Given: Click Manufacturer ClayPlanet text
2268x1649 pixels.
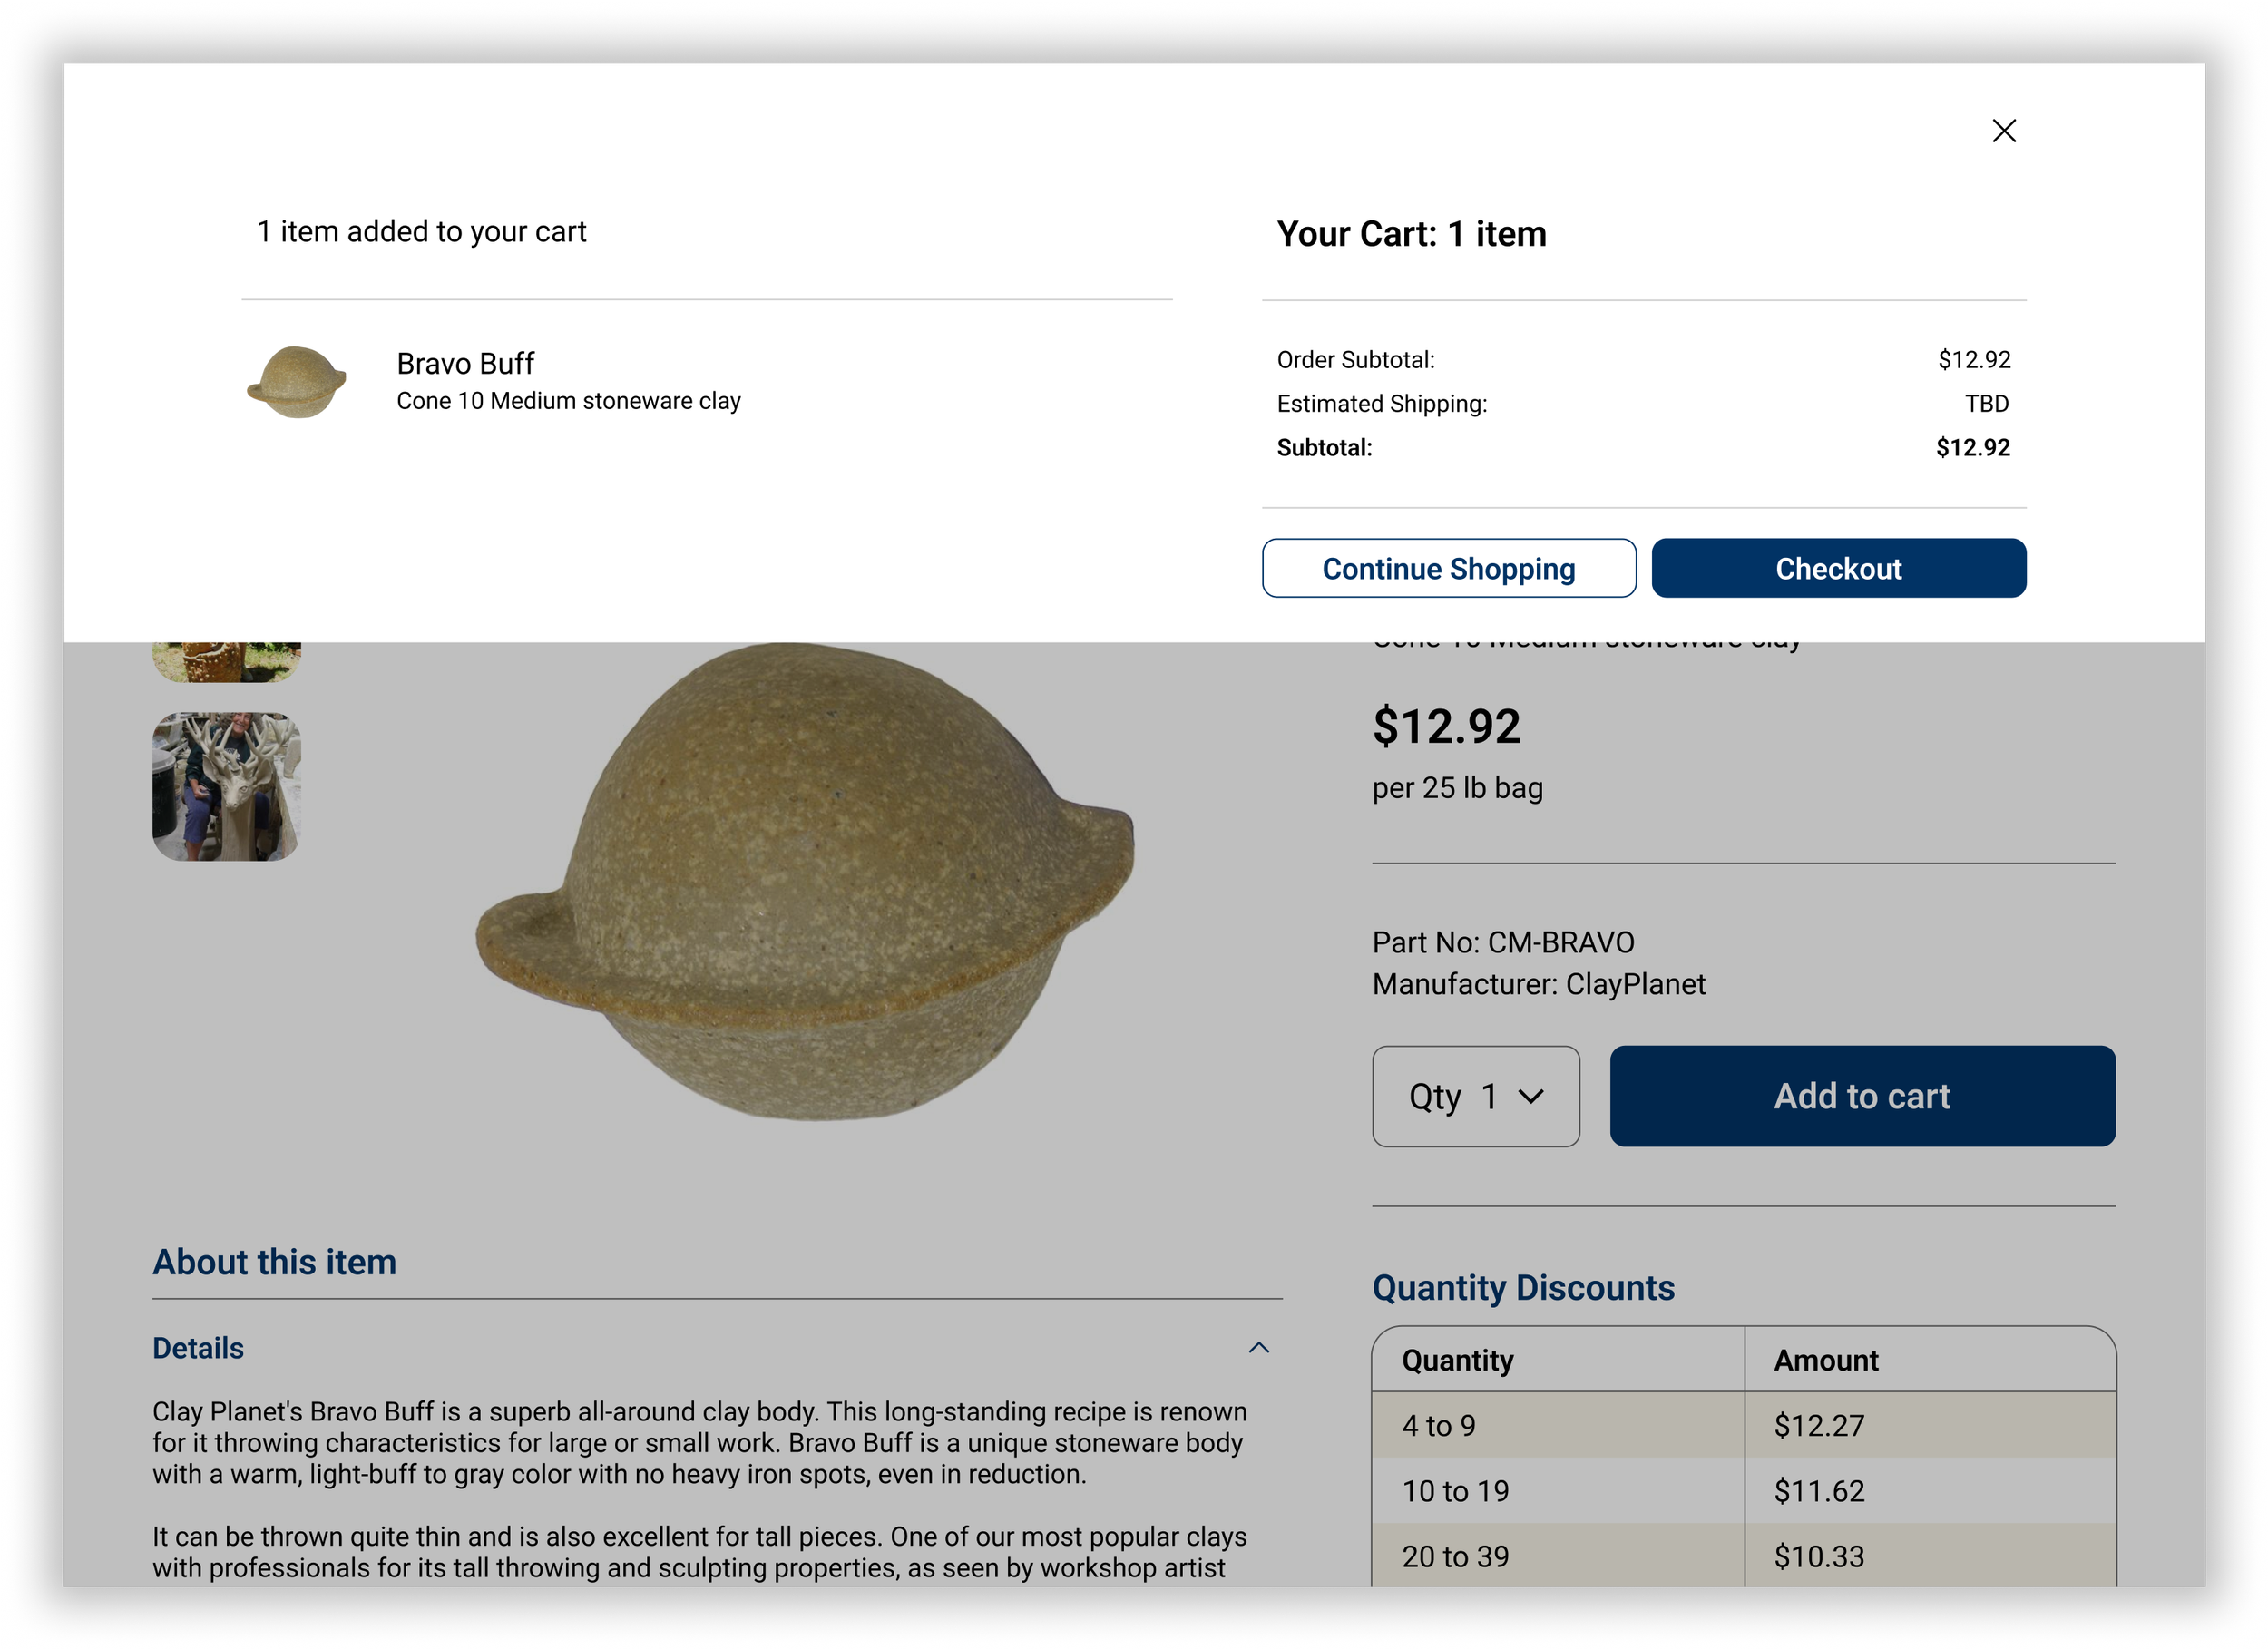Looking at the screenshot, I should click(x=1538, y=984).
